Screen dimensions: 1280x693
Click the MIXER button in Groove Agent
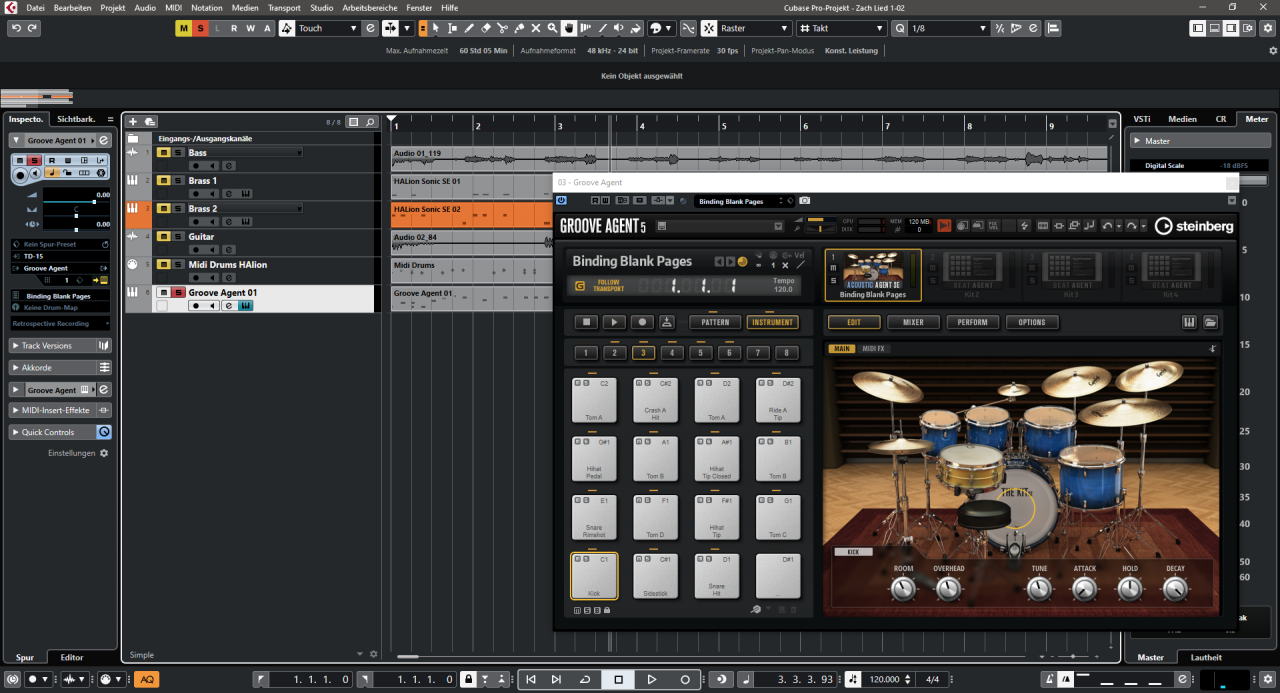[913, 322]
